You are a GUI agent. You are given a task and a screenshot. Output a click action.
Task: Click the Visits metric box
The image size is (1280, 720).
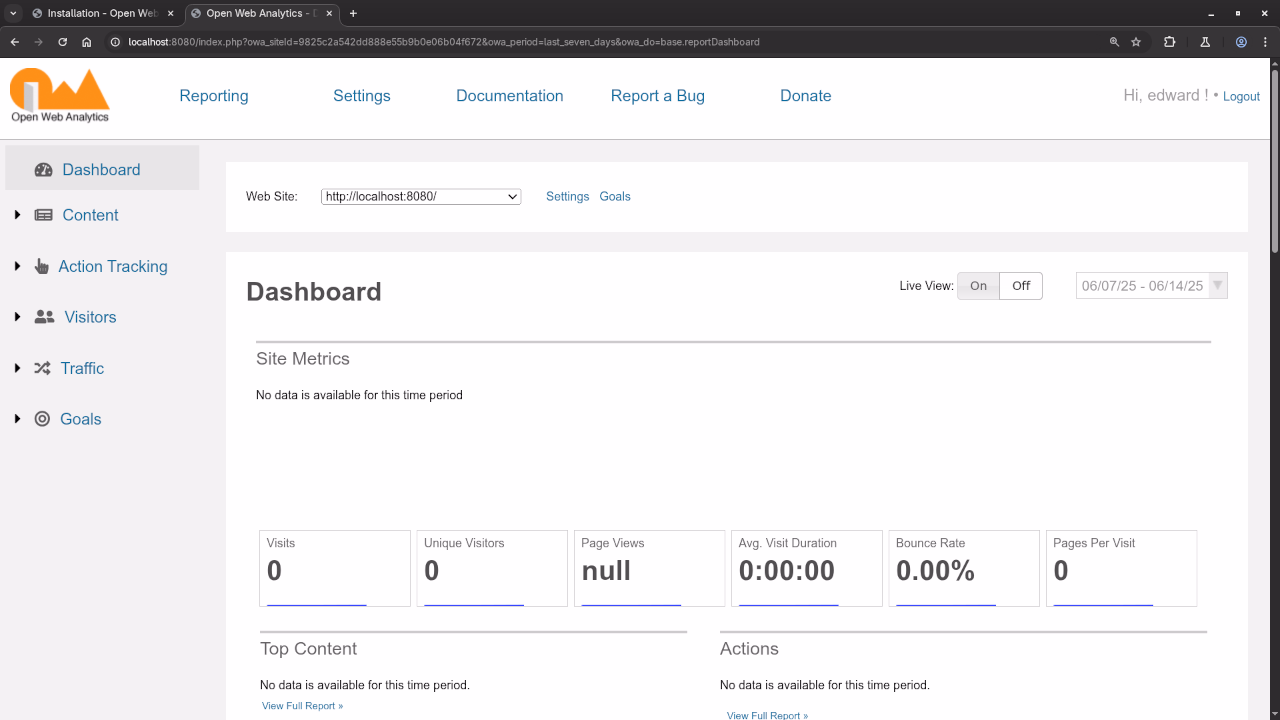tap(335, 568)
